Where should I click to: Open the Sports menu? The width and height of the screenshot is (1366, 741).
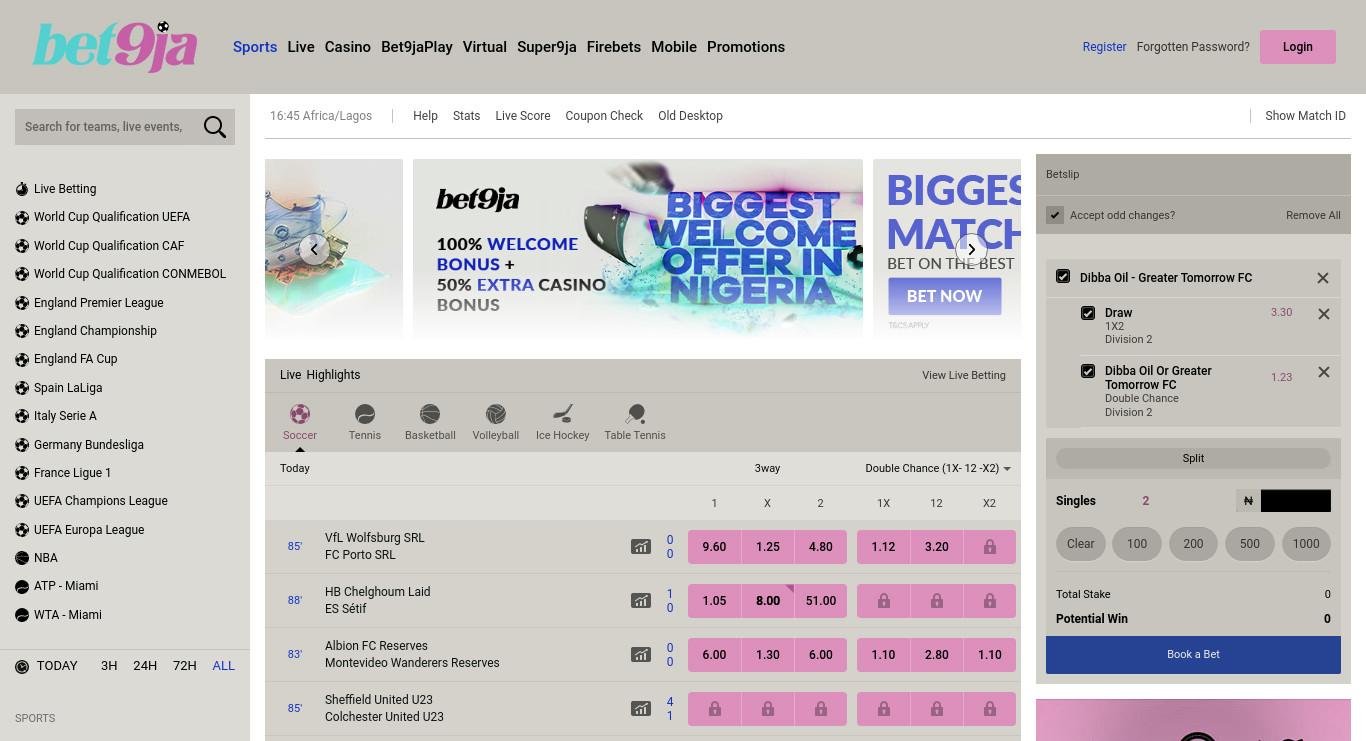click(x=255, y=47)
